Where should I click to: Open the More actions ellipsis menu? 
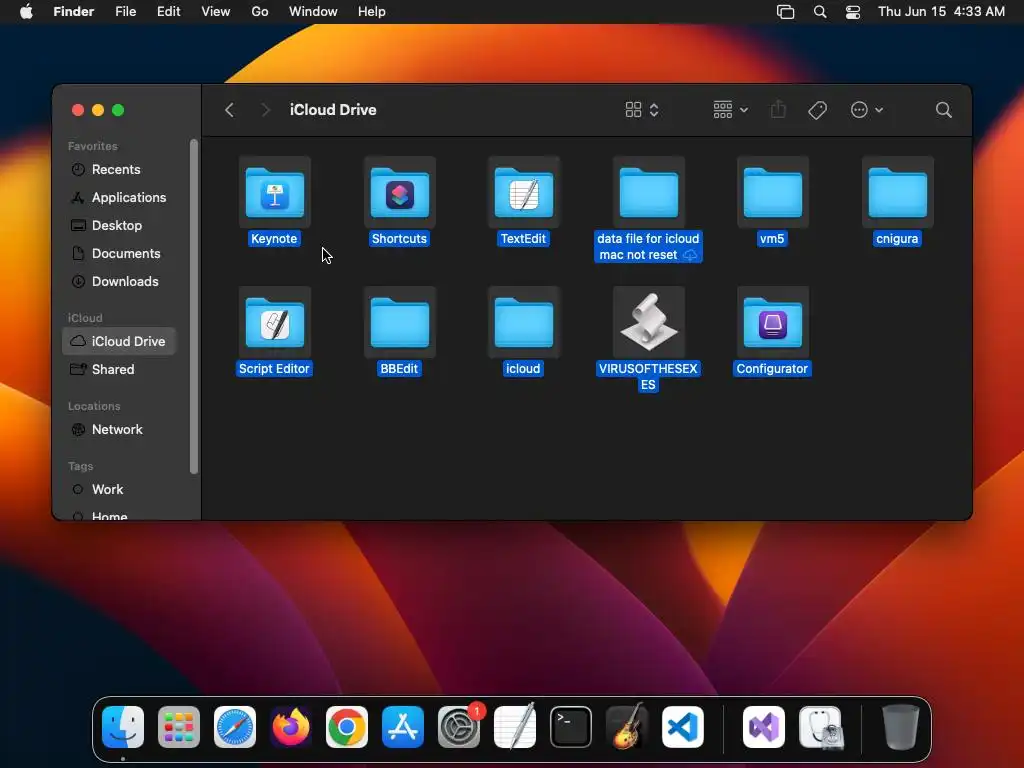click(867, 110)
